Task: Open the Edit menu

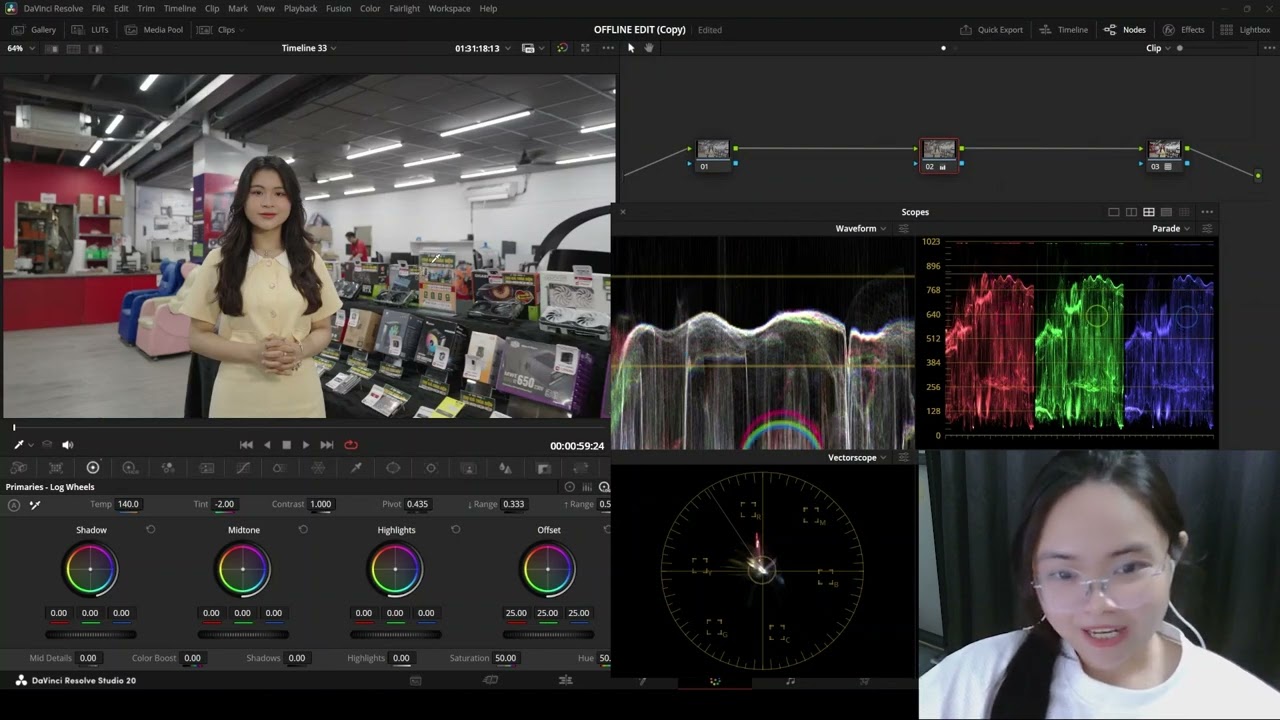Action: (121, 8)
